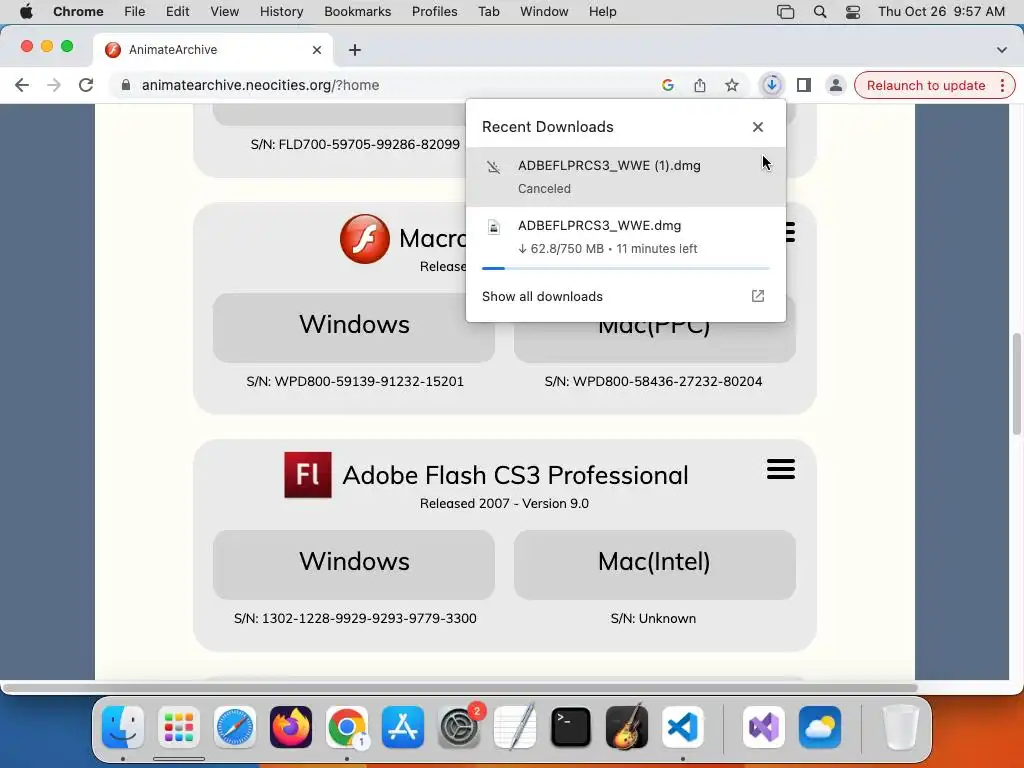This screenshot has height=768, width=1024.
Task: Select the canceled ADBEFLPRCS3_WWE (1).dmg entry
Action: (626, 177)
